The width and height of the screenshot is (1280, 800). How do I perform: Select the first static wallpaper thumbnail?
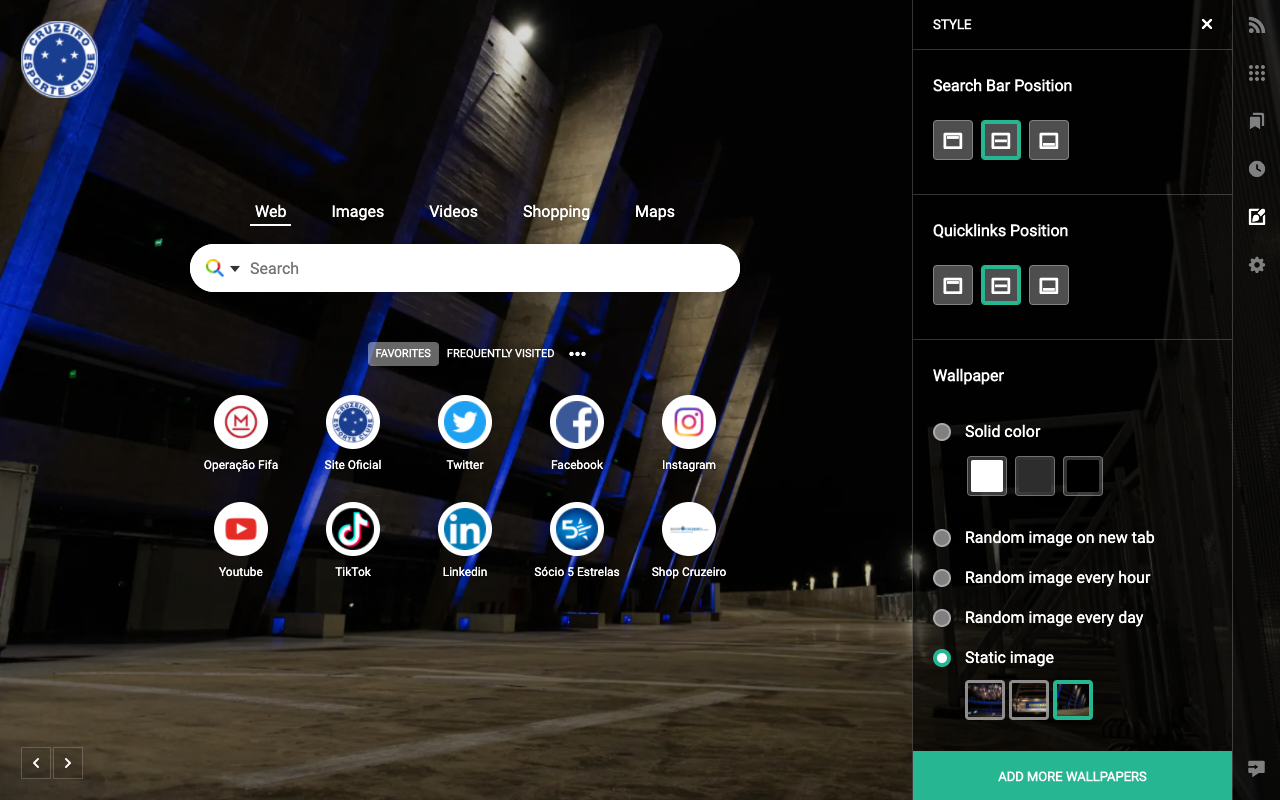click(985, 700)
